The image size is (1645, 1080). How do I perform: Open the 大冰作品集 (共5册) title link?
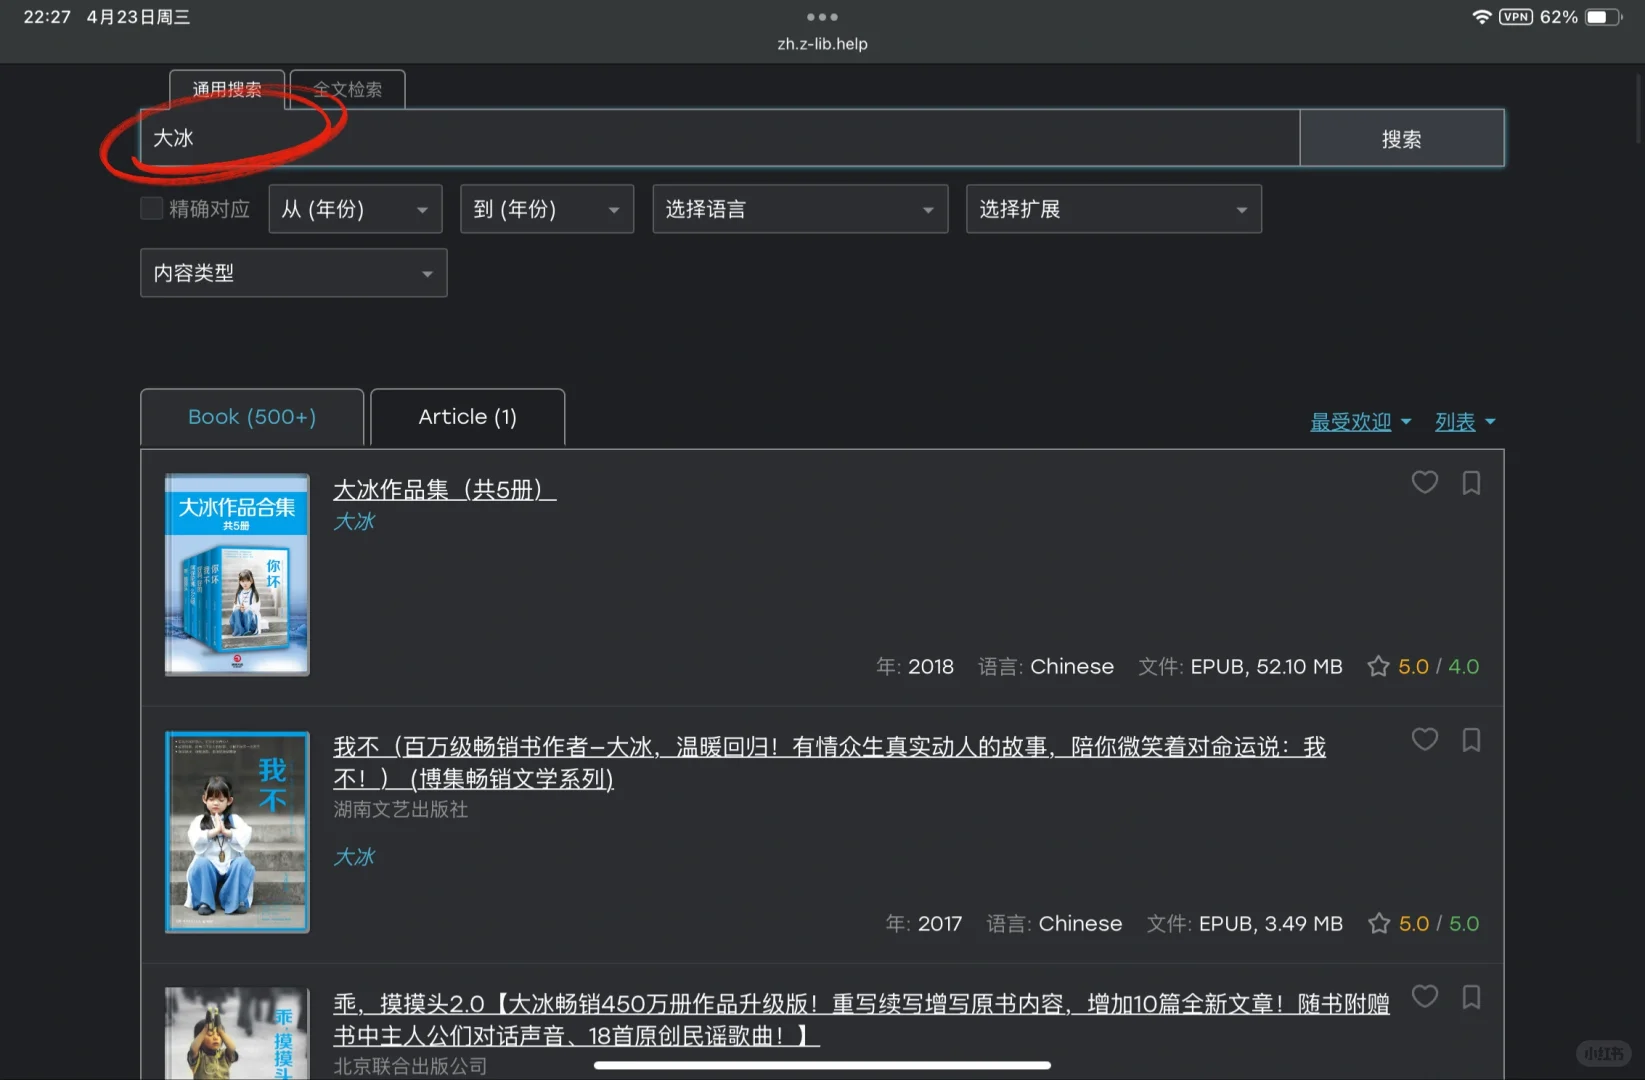tap(444, 489)
